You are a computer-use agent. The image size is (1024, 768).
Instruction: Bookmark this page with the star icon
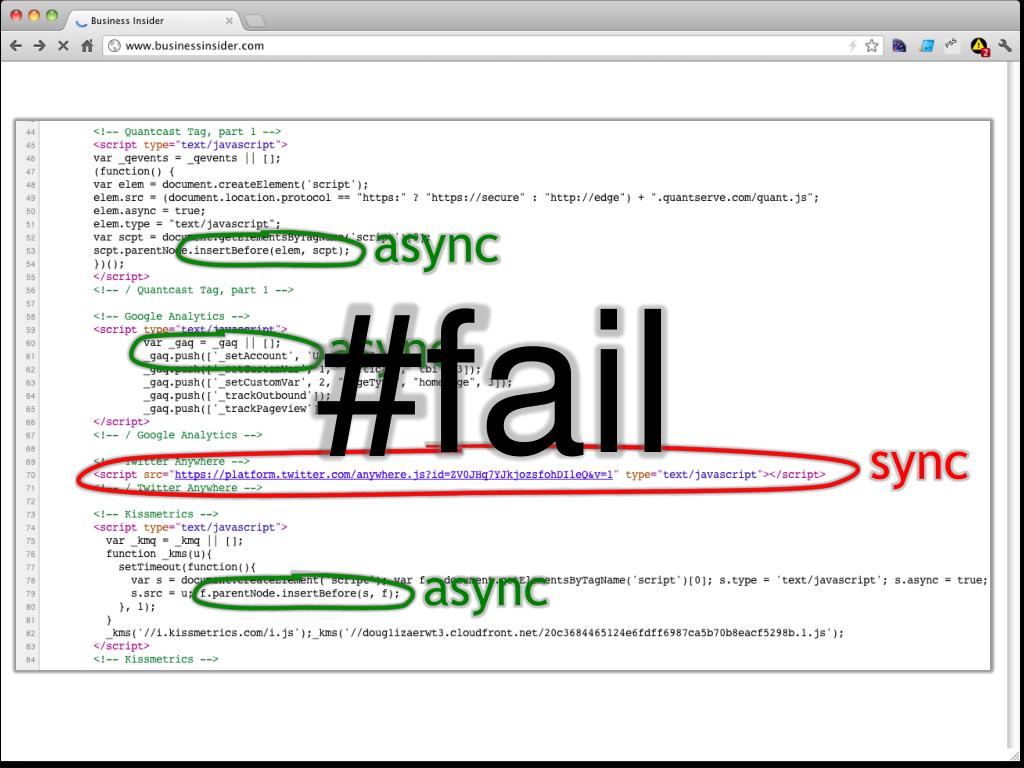click(871, 46)
